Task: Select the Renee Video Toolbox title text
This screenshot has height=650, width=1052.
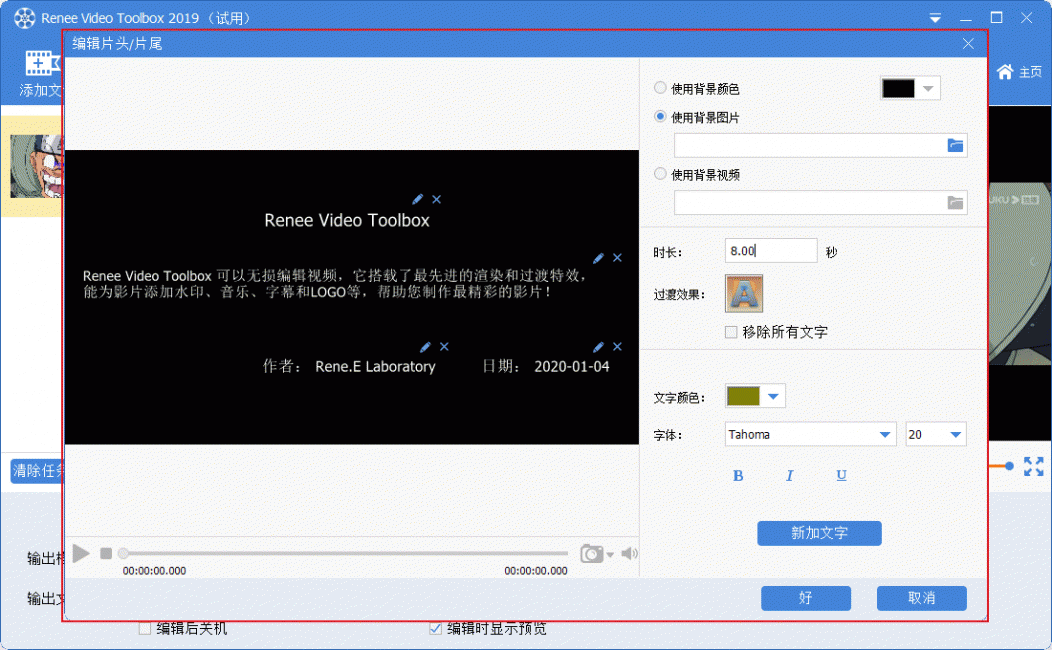Action: (x=347, y=221)
